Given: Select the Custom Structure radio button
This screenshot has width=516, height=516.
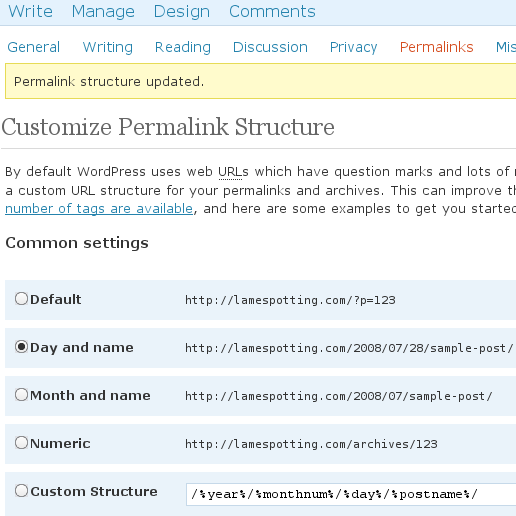Looking at the screenshot, I should click(x=21, y=491).
